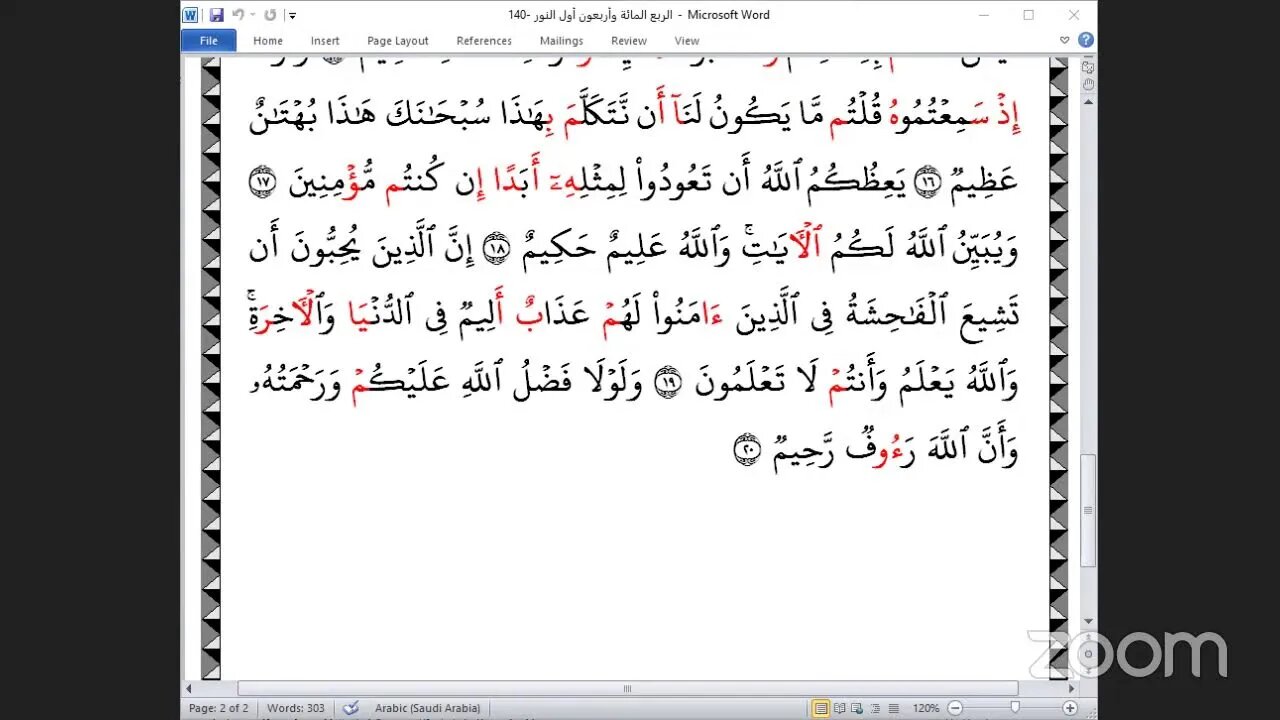Open Microsoft Word Help
Image resolution: width=1280 pixels, height=720 pixels.
click(x=1085, y=40)
